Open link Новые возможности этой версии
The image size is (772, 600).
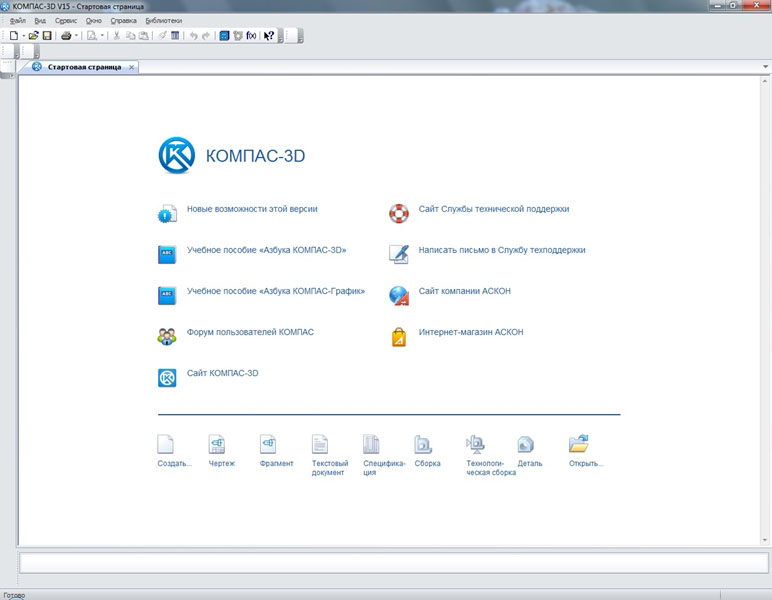[252, 209]
